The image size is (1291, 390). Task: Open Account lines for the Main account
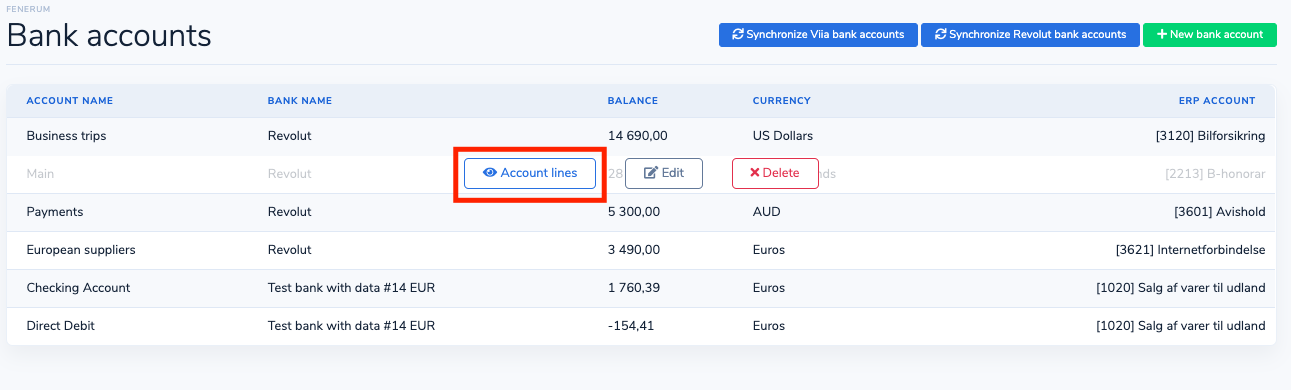click(530, 173)
